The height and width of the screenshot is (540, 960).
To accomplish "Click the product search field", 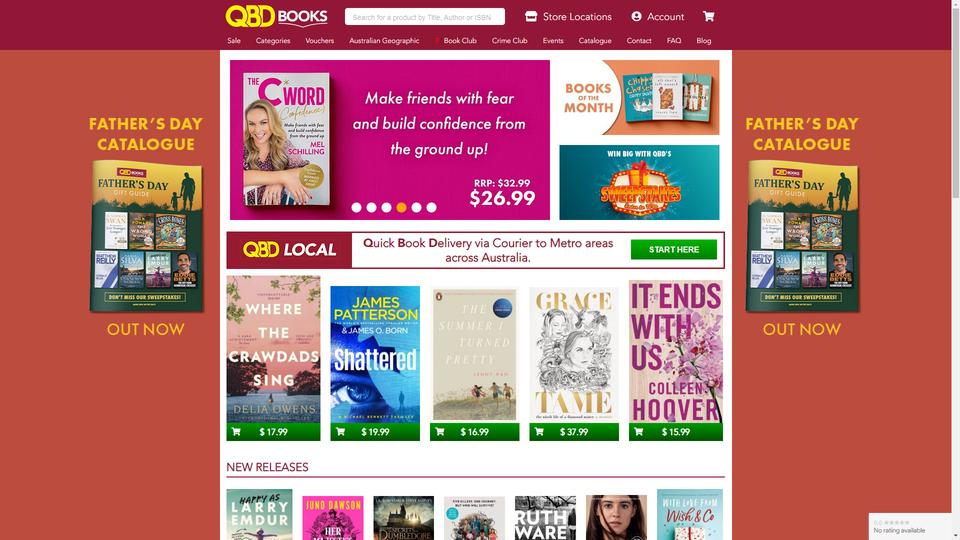I will 425,17.
